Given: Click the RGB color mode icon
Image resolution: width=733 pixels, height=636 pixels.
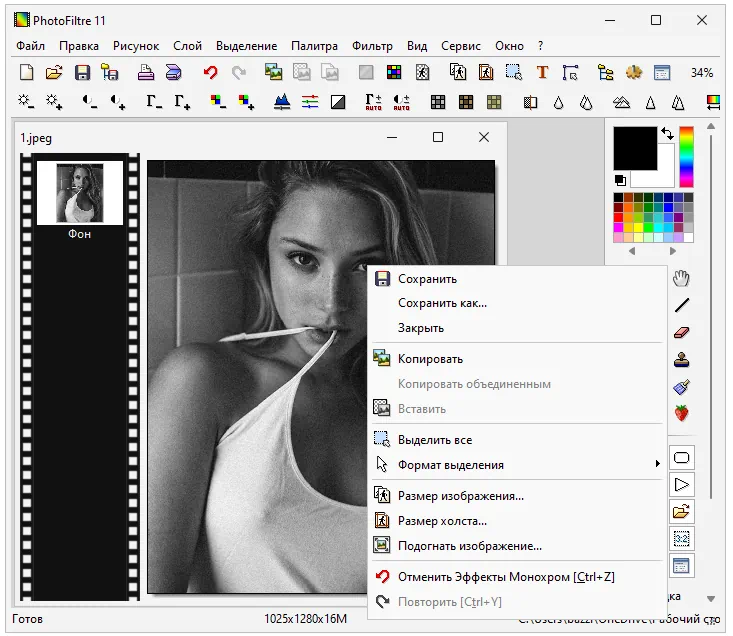Looking at the screenshot, I should (x=394, y=72).
